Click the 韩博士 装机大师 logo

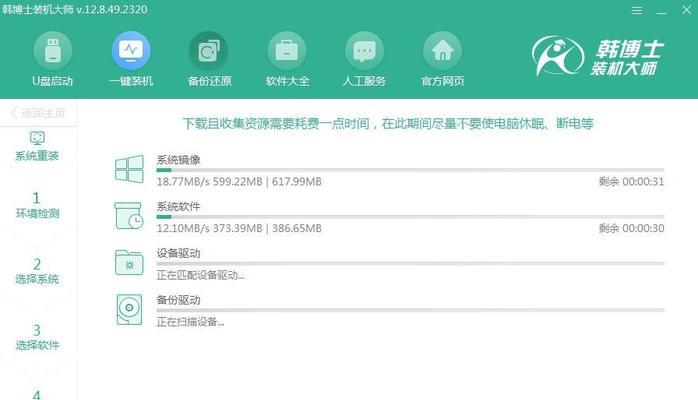tap(597, 57)
